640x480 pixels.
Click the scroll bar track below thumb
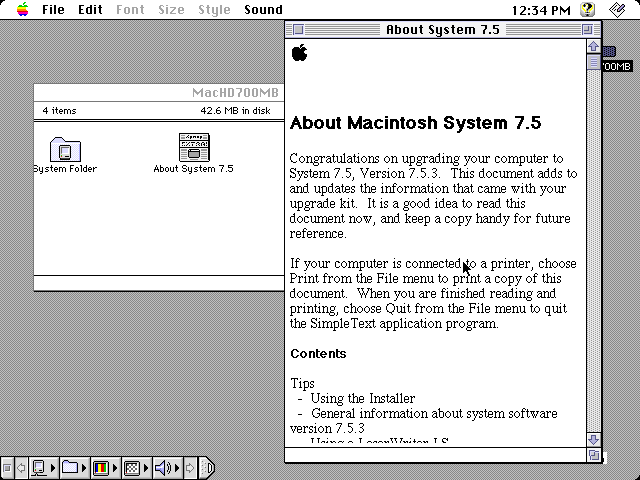click(x=594, y=251)
